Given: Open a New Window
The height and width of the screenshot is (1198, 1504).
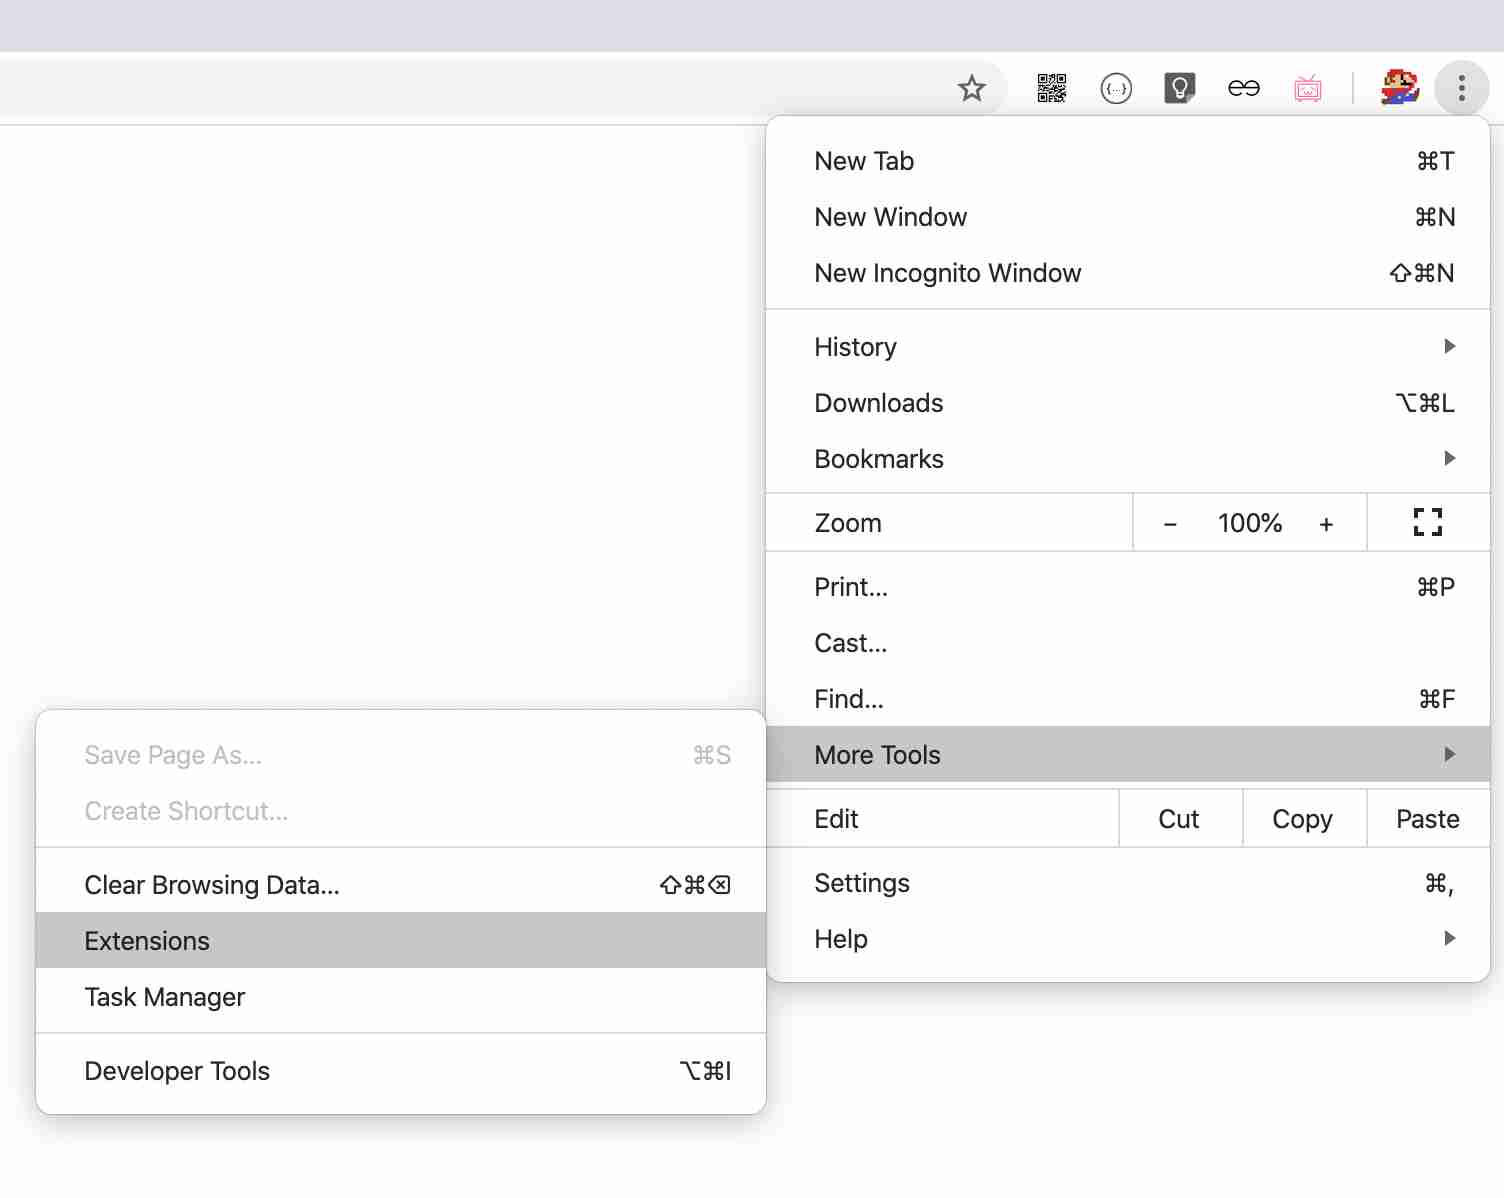Looking at the screenshot, I should point(1128,217).
